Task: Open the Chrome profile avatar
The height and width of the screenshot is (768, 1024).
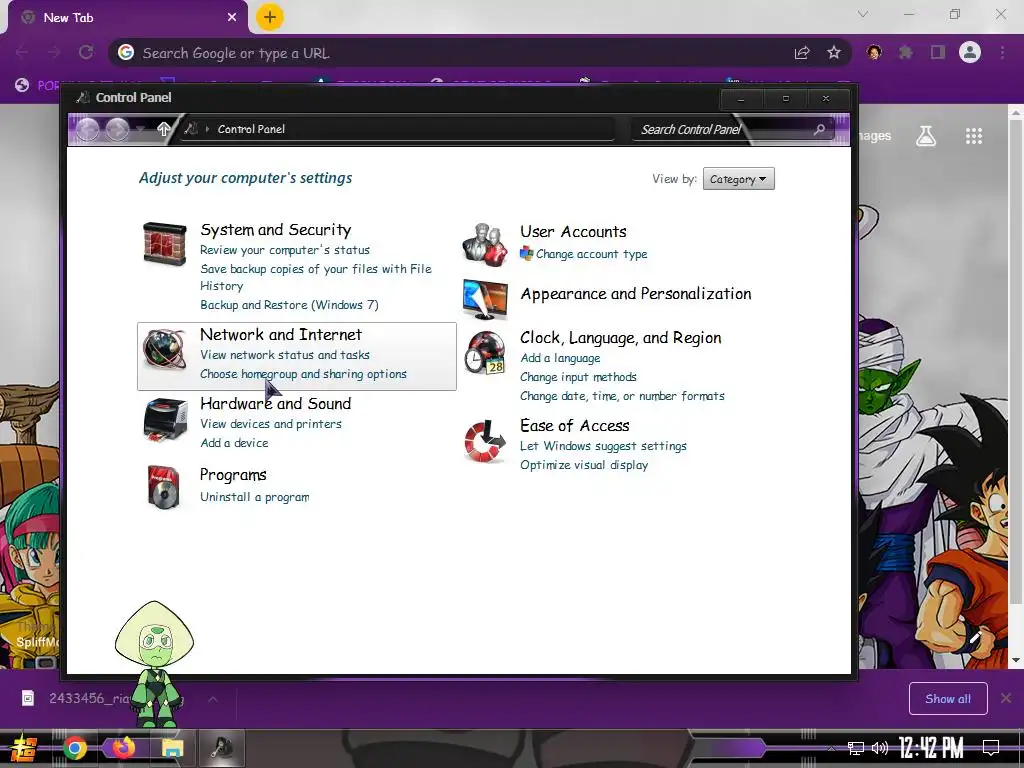Action: (970, 53)
